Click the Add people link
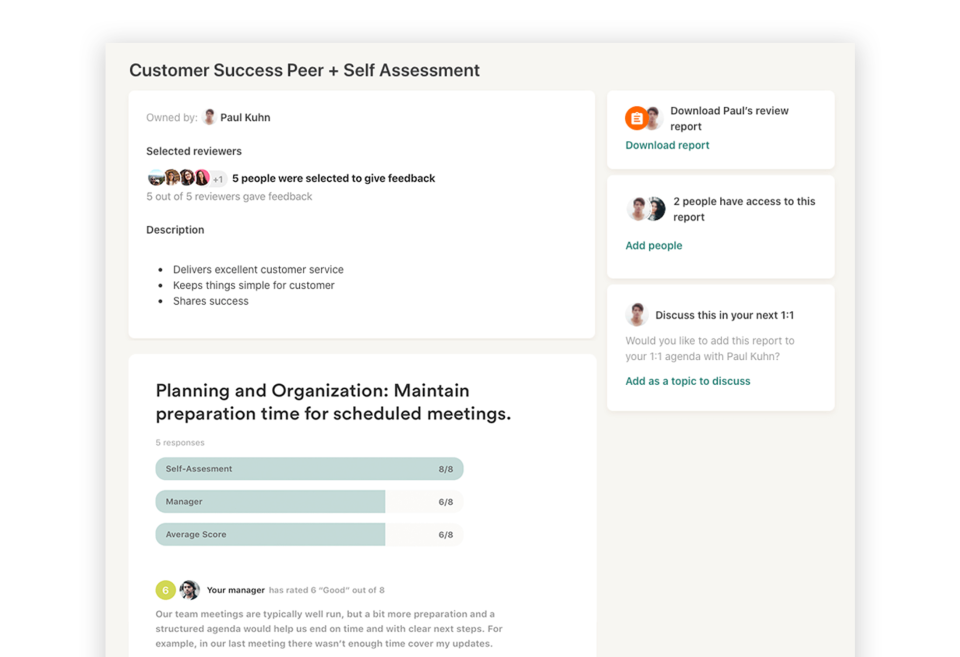Screen dimensions: 960x657 653,245
